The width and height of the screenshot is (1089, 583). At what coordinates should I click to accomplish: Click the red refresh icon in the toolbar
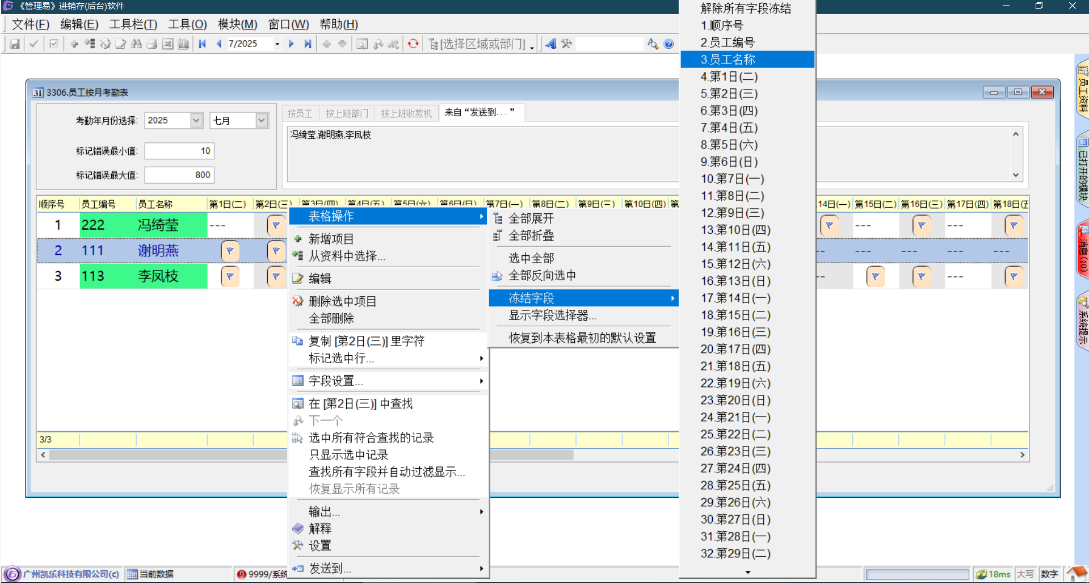tap(412, 44)
